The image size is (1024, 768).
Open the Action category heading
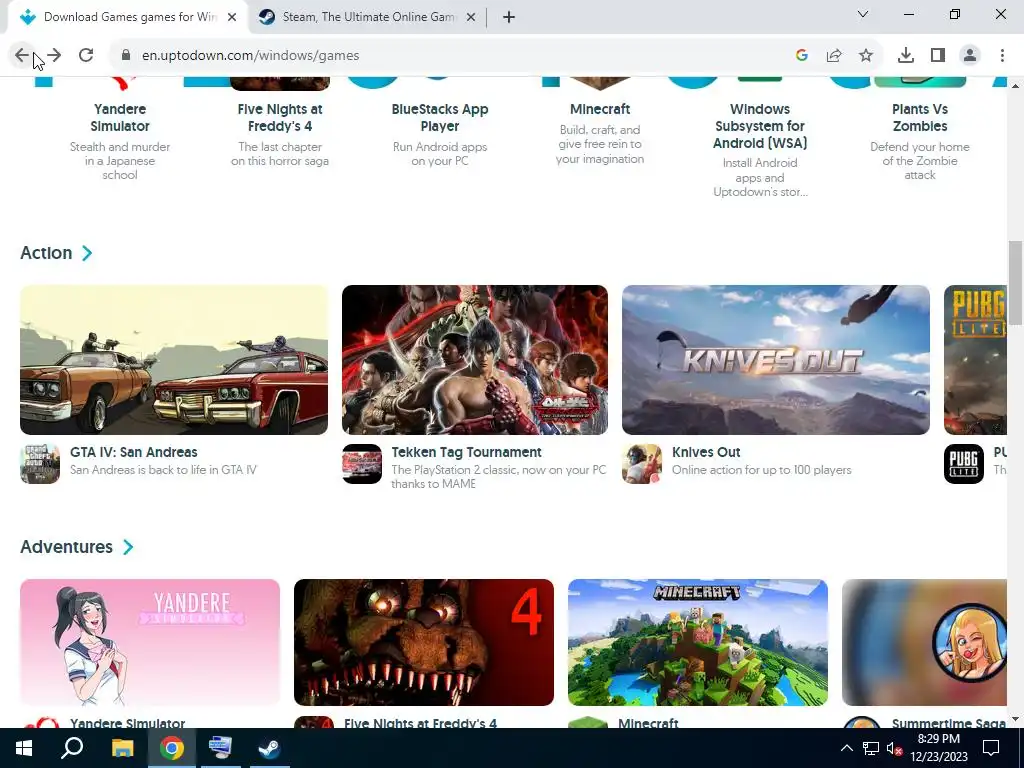click(x=46, y=253)
